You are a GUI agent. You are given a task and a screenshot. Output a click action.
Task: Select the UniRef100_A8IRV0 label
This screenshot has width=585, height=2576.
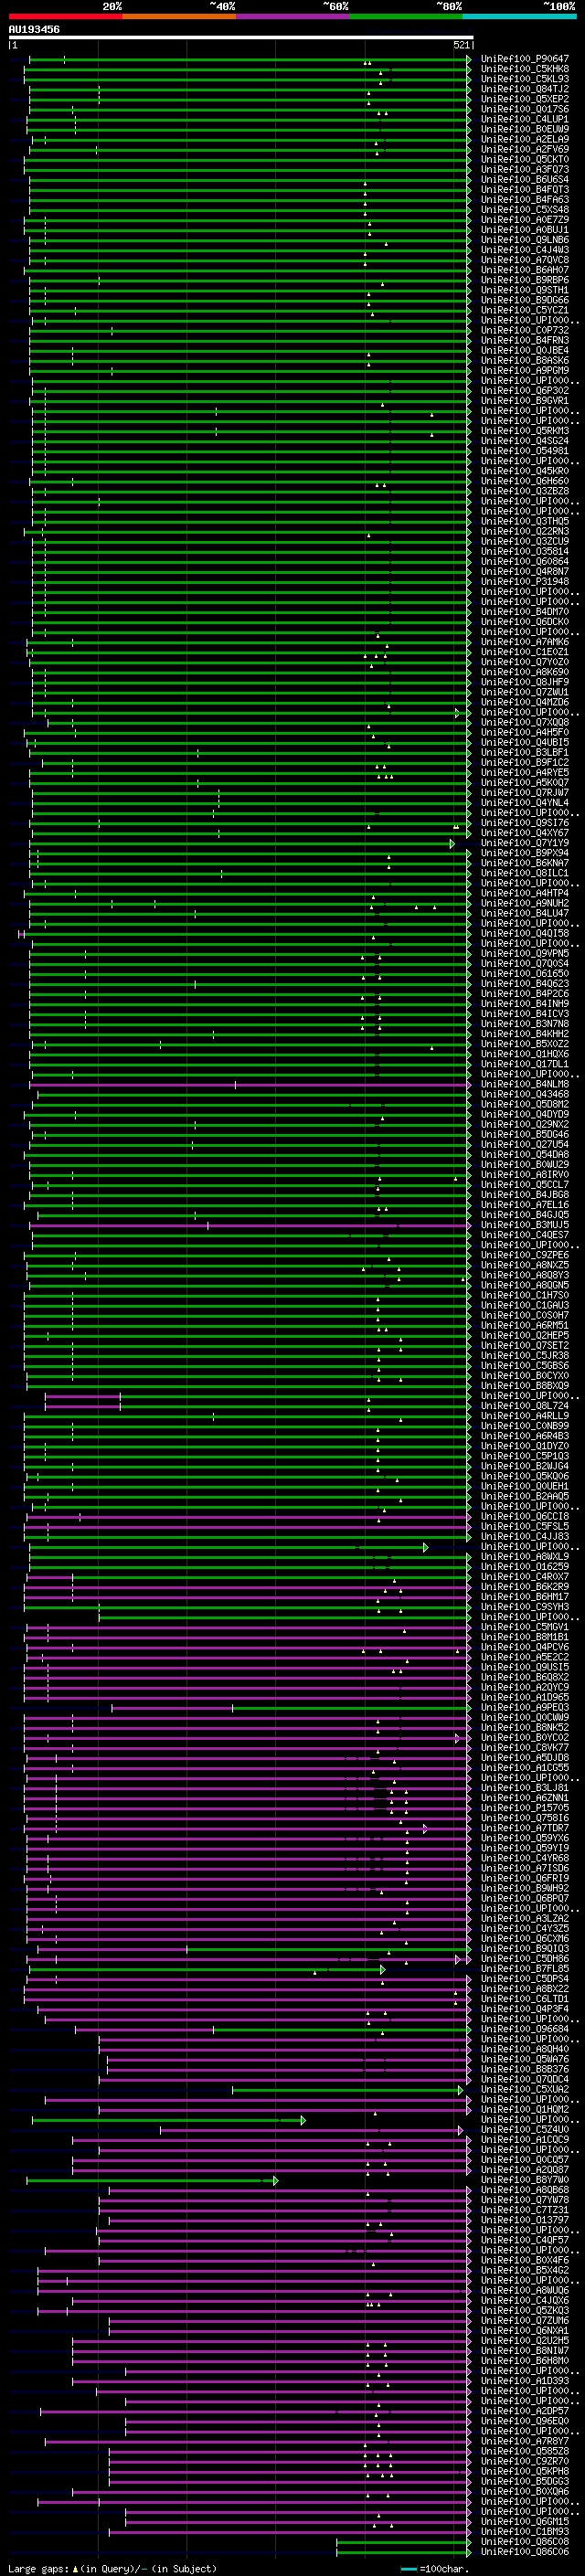coord(524,1174)
